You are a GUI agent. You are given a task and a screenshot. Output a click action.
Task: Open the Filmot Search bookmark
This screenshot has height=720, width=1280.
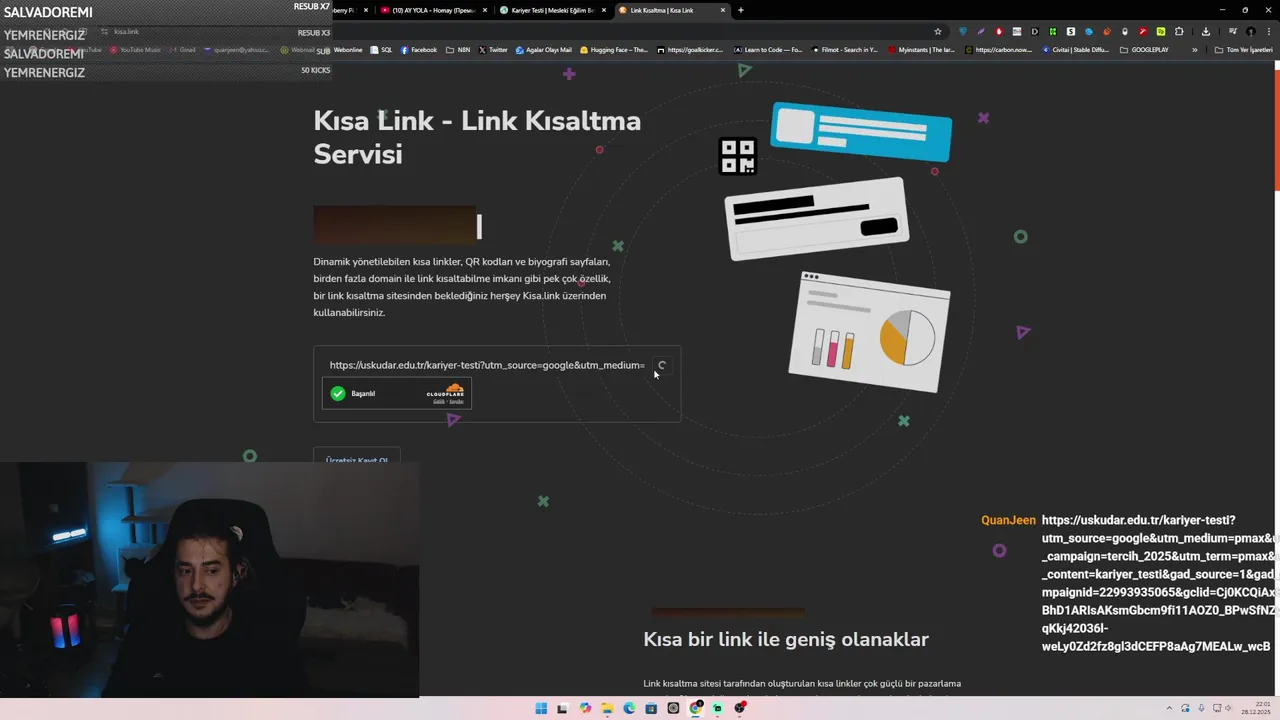[844, 50]
